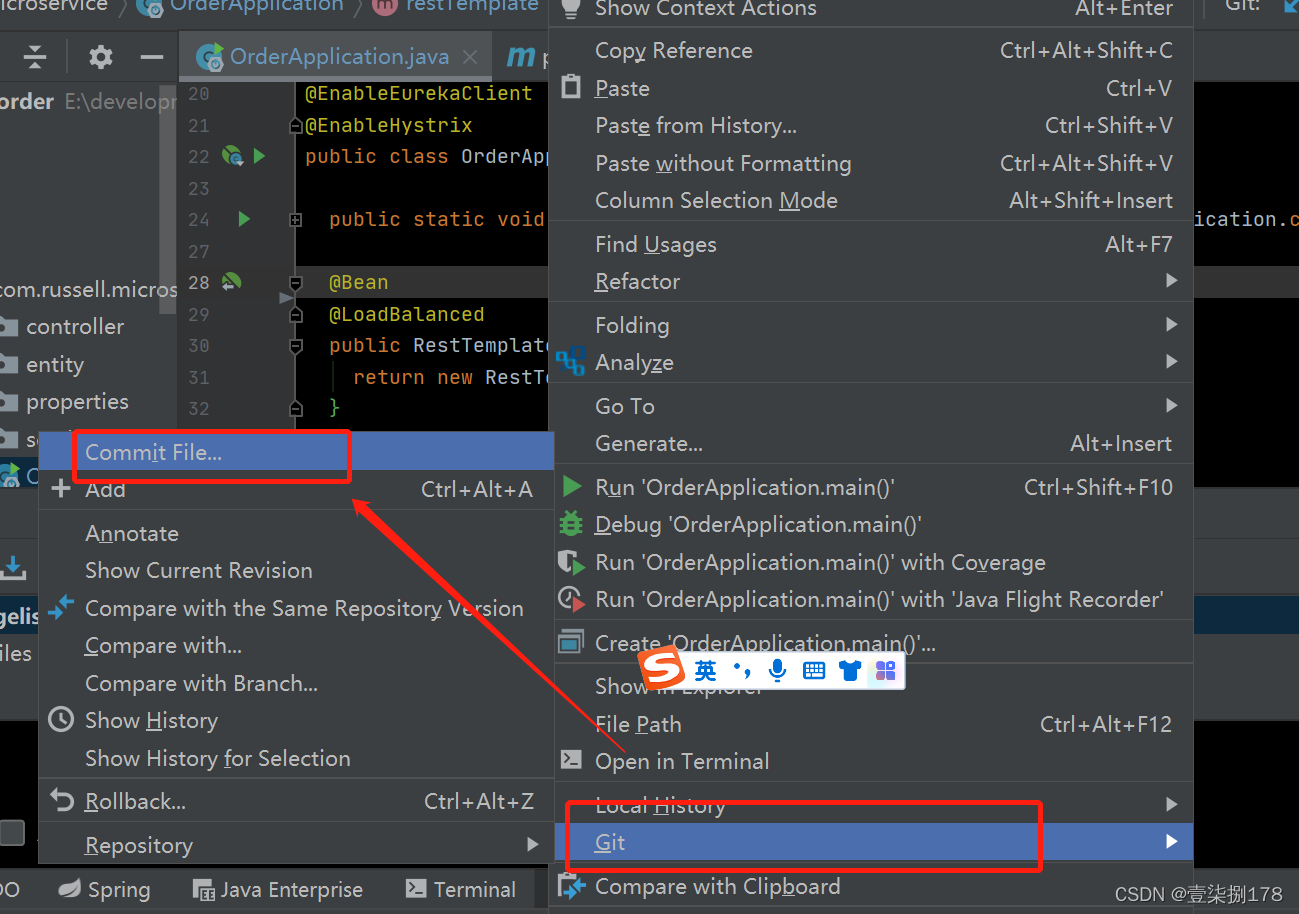The image size is (1299, 914).
Task: Click the clock icon for Show History
Action: coord(61,720)
